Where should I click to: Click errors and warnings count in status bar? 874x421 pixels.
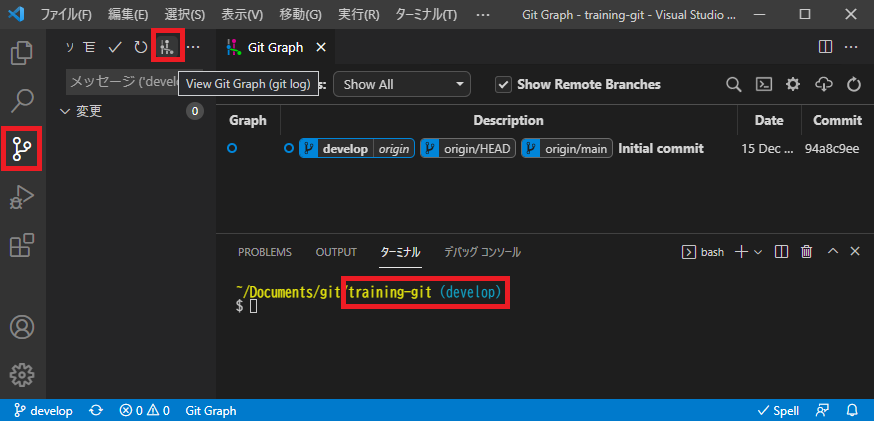(144, 411)
